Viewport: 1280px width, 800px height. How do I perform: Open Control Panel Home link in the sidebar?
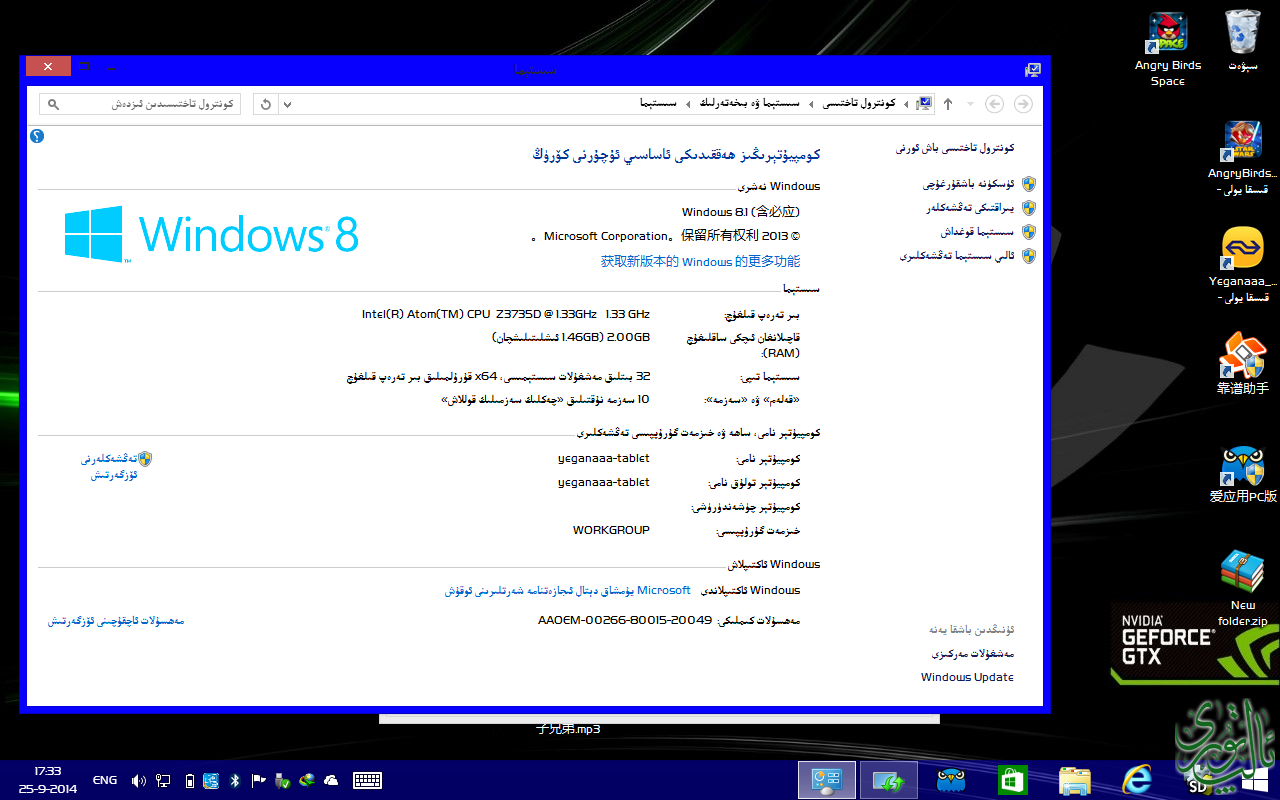pos(955,147)
